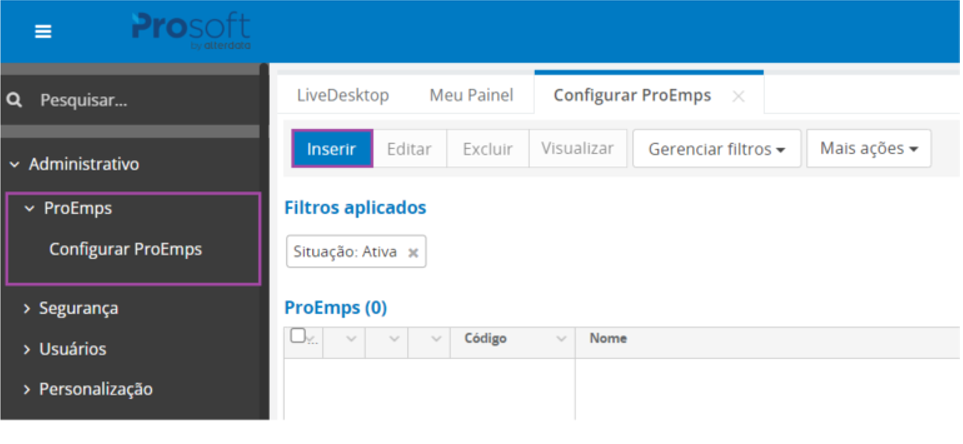Open Configurar ProEmps in sidebar
This screenshot has height=444, width=963.
125,249
